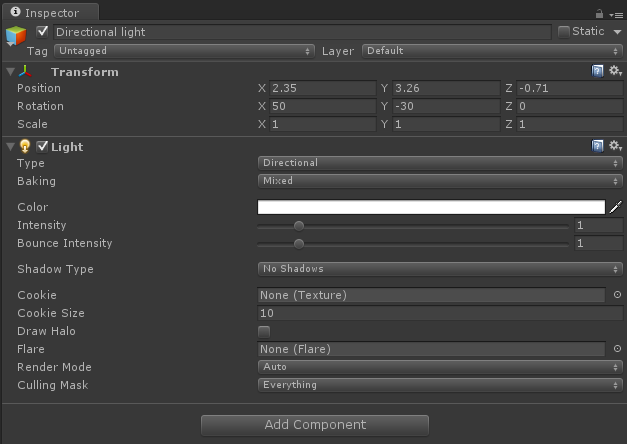This screenshot has width=627, height=444.
Task: Click the Rotation Z field
Action: click(x=569, y=106)
